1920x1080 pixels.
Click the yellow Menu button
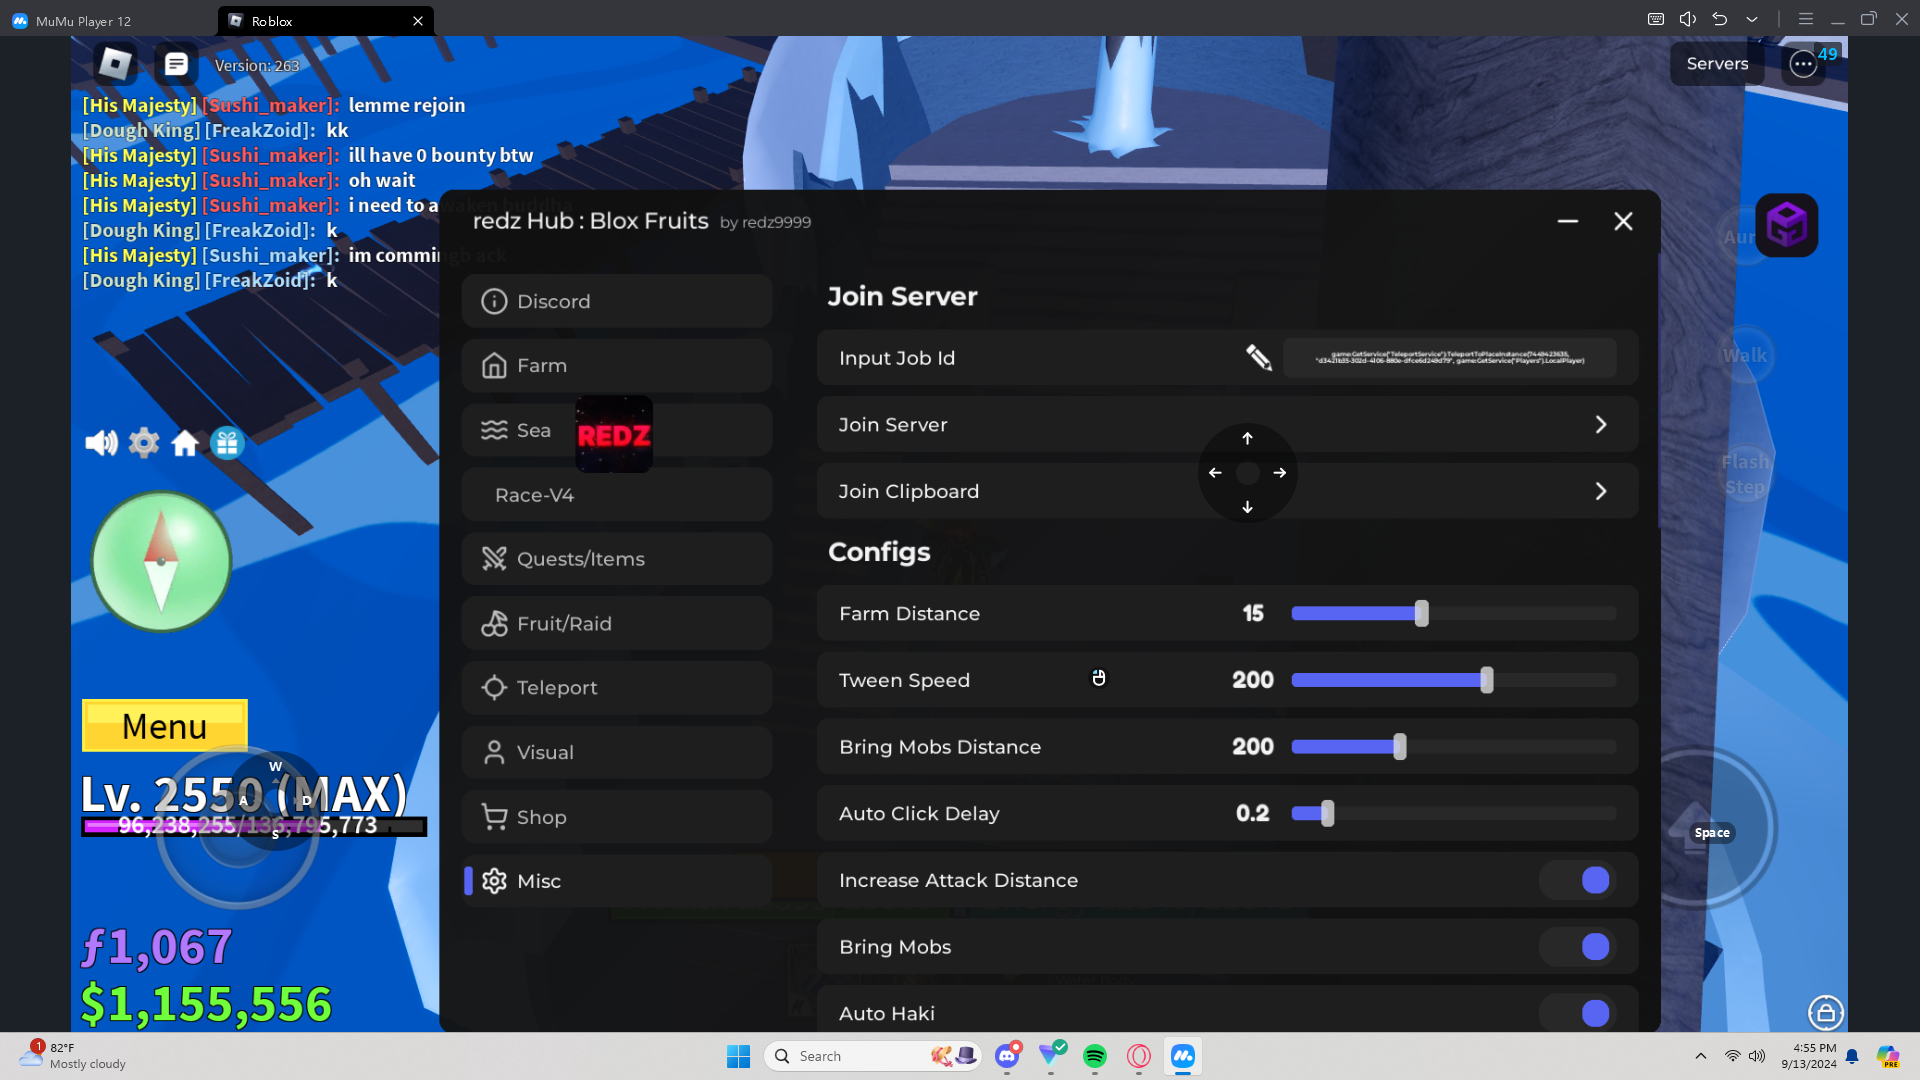click(165, 726)
